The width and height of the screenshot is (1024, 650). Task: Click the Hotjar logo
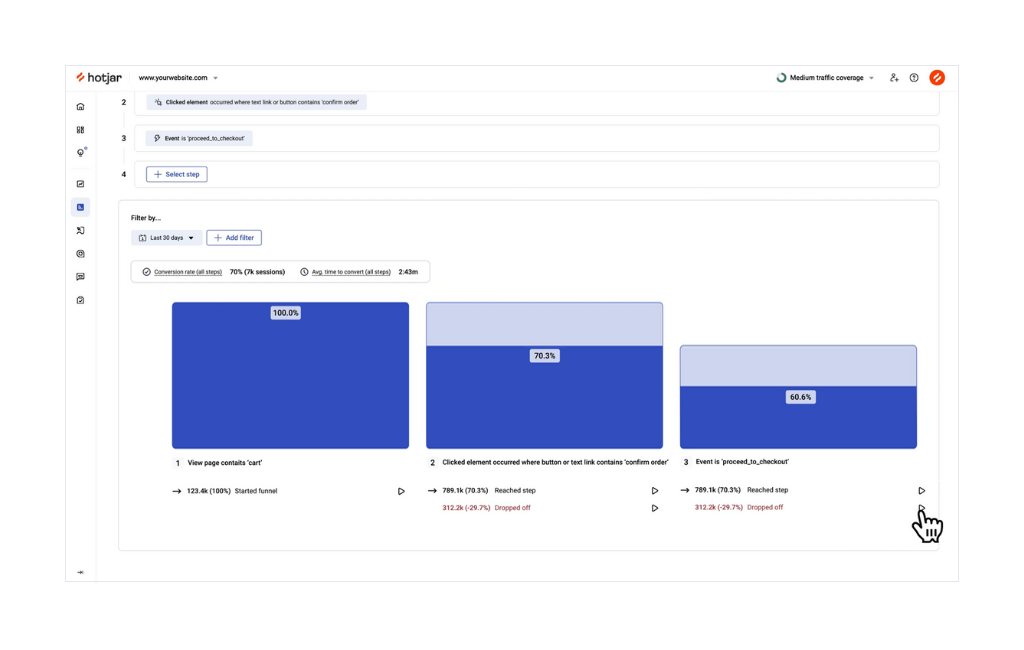99,78
